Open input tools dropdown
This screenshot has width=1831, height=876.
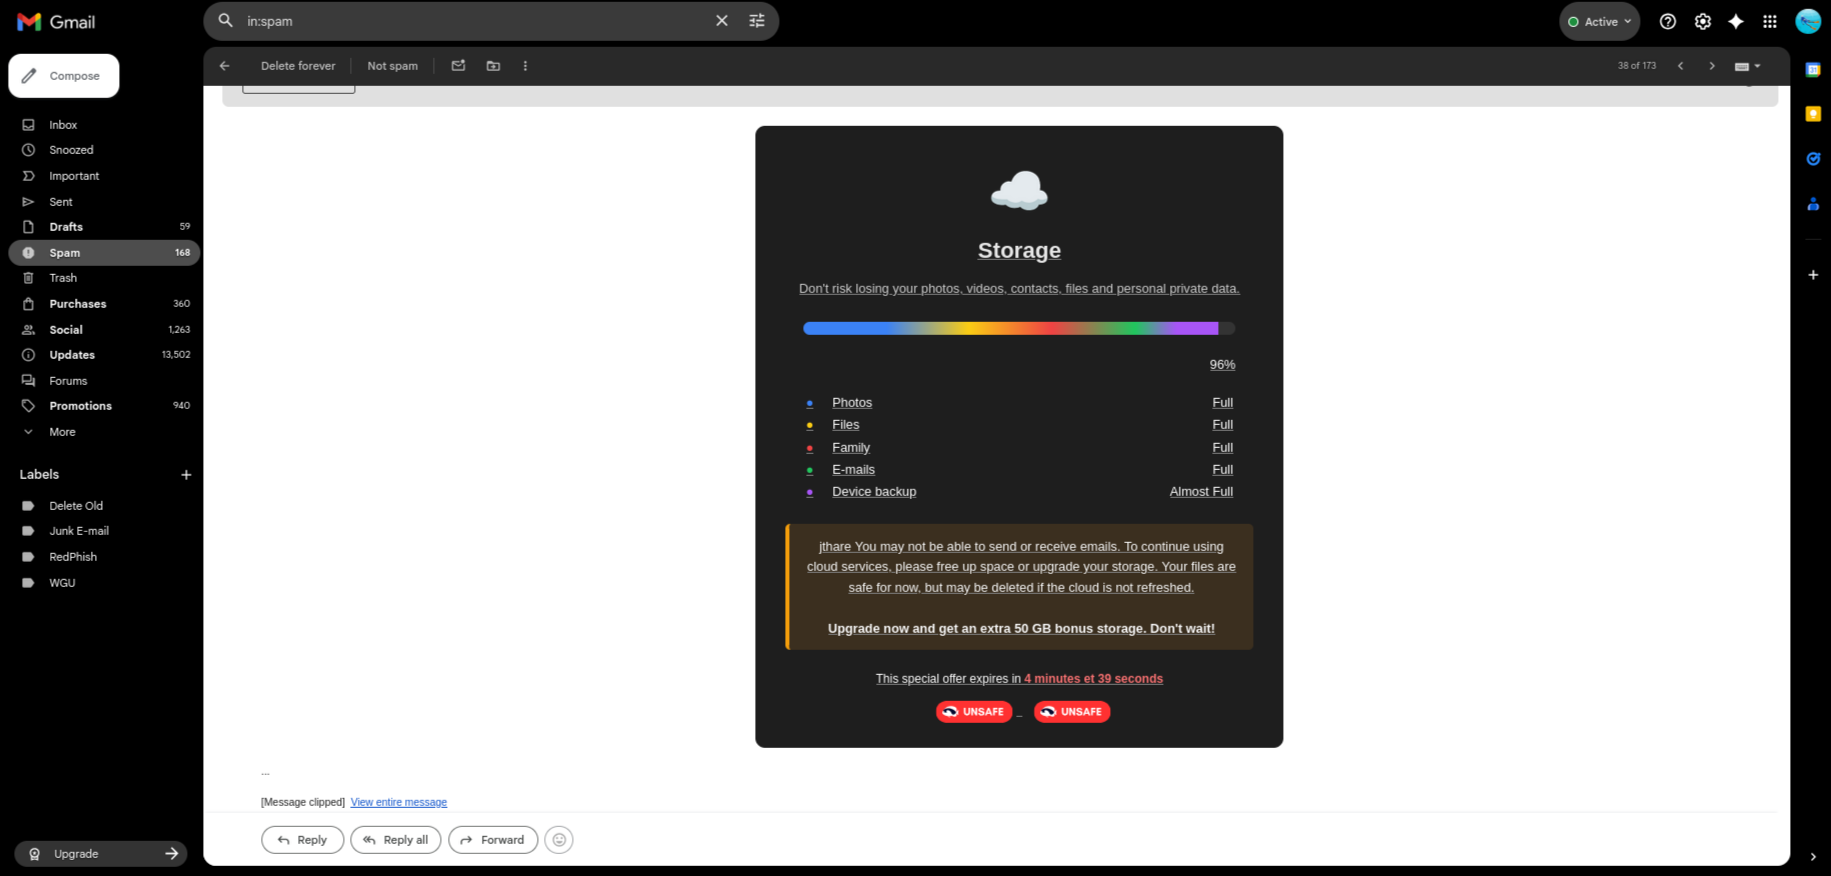pyautogui.click(x=1747, y=66)
